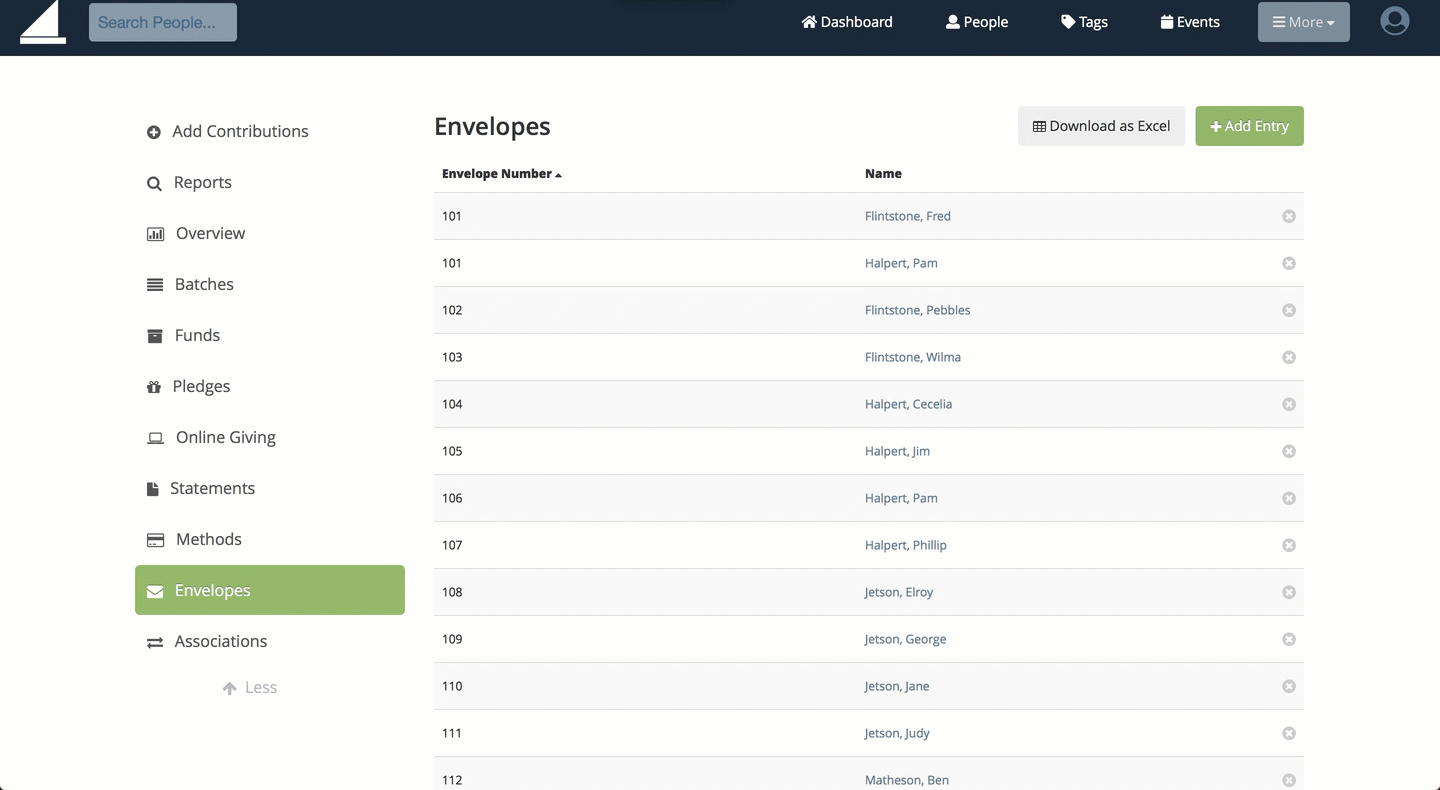Viewport: 1440px width, 790px height.
Task: Sort by the Name column header
Action: pos(883,174)
